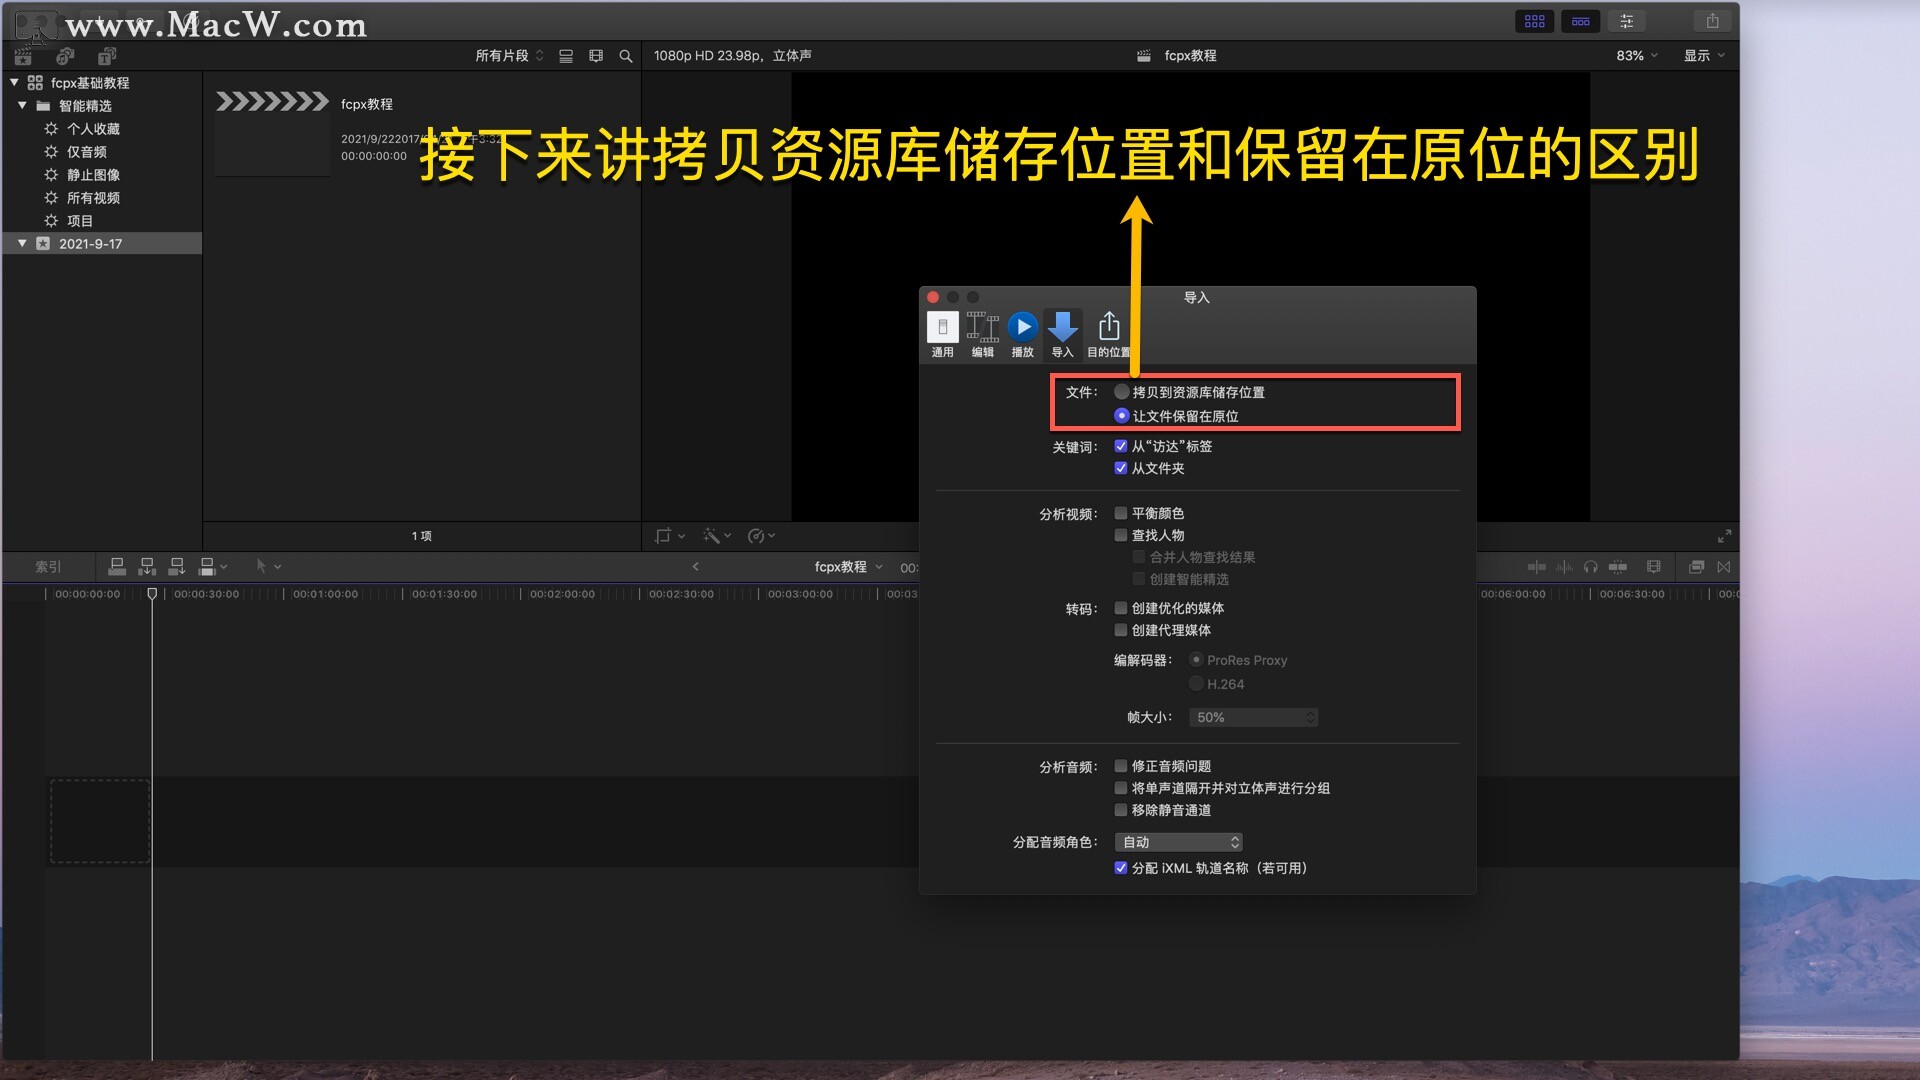Toggle the inspector sliders icon in toolbar
This screenshot has width=1920, height=1080.
1627,21
